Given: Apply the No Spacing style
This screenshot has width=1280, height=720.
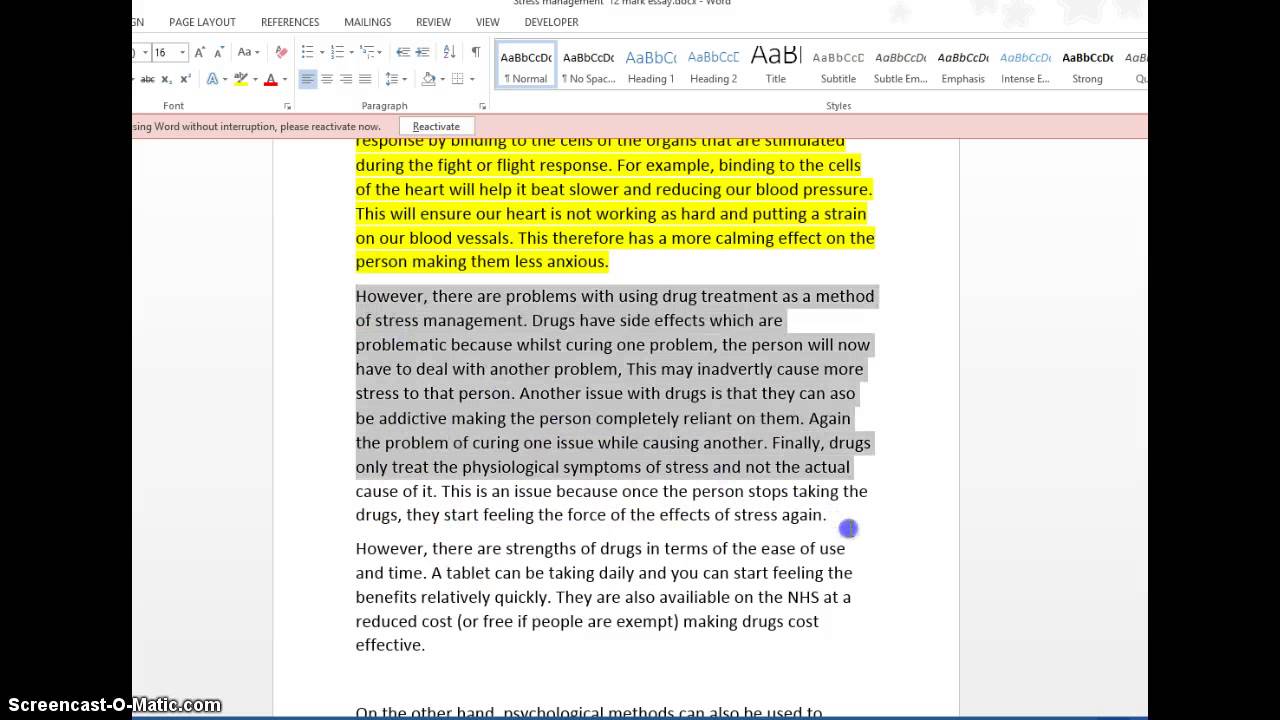Looking at the screenshot, I should (588, 66).
